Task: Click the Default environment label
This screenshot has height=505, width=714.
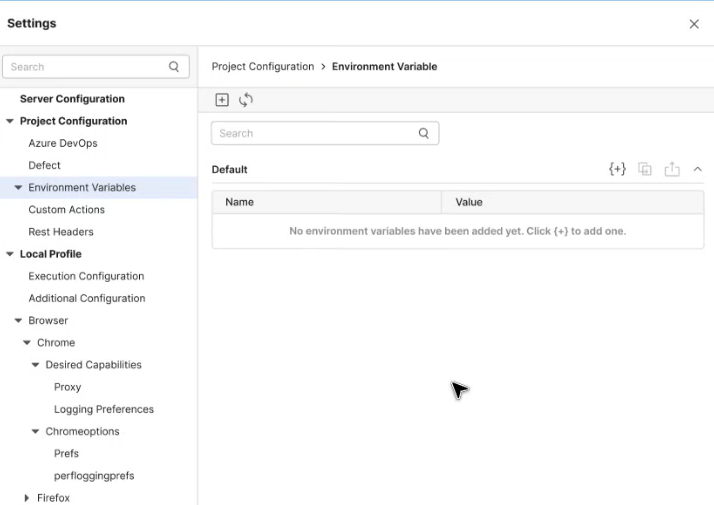Action: (230, 169)
